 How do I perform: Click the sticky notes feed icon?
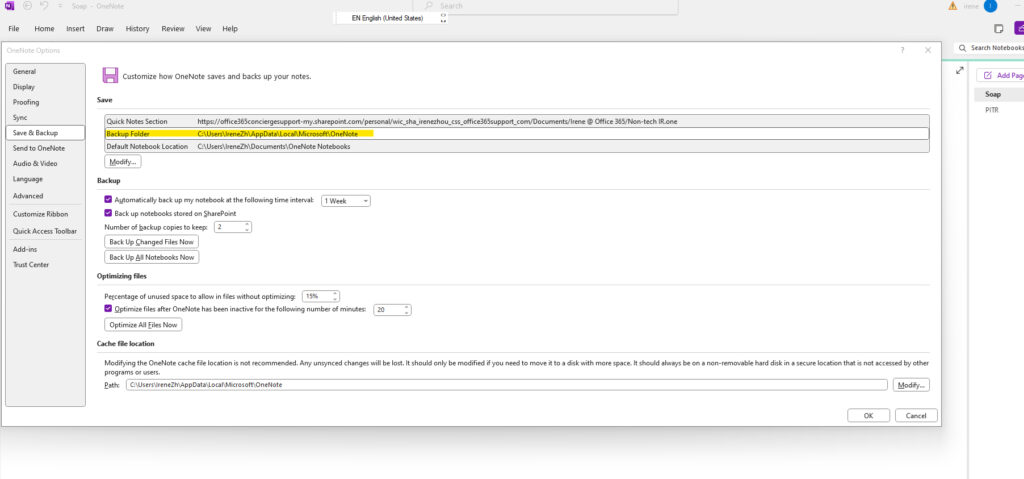tap(999, 29)
